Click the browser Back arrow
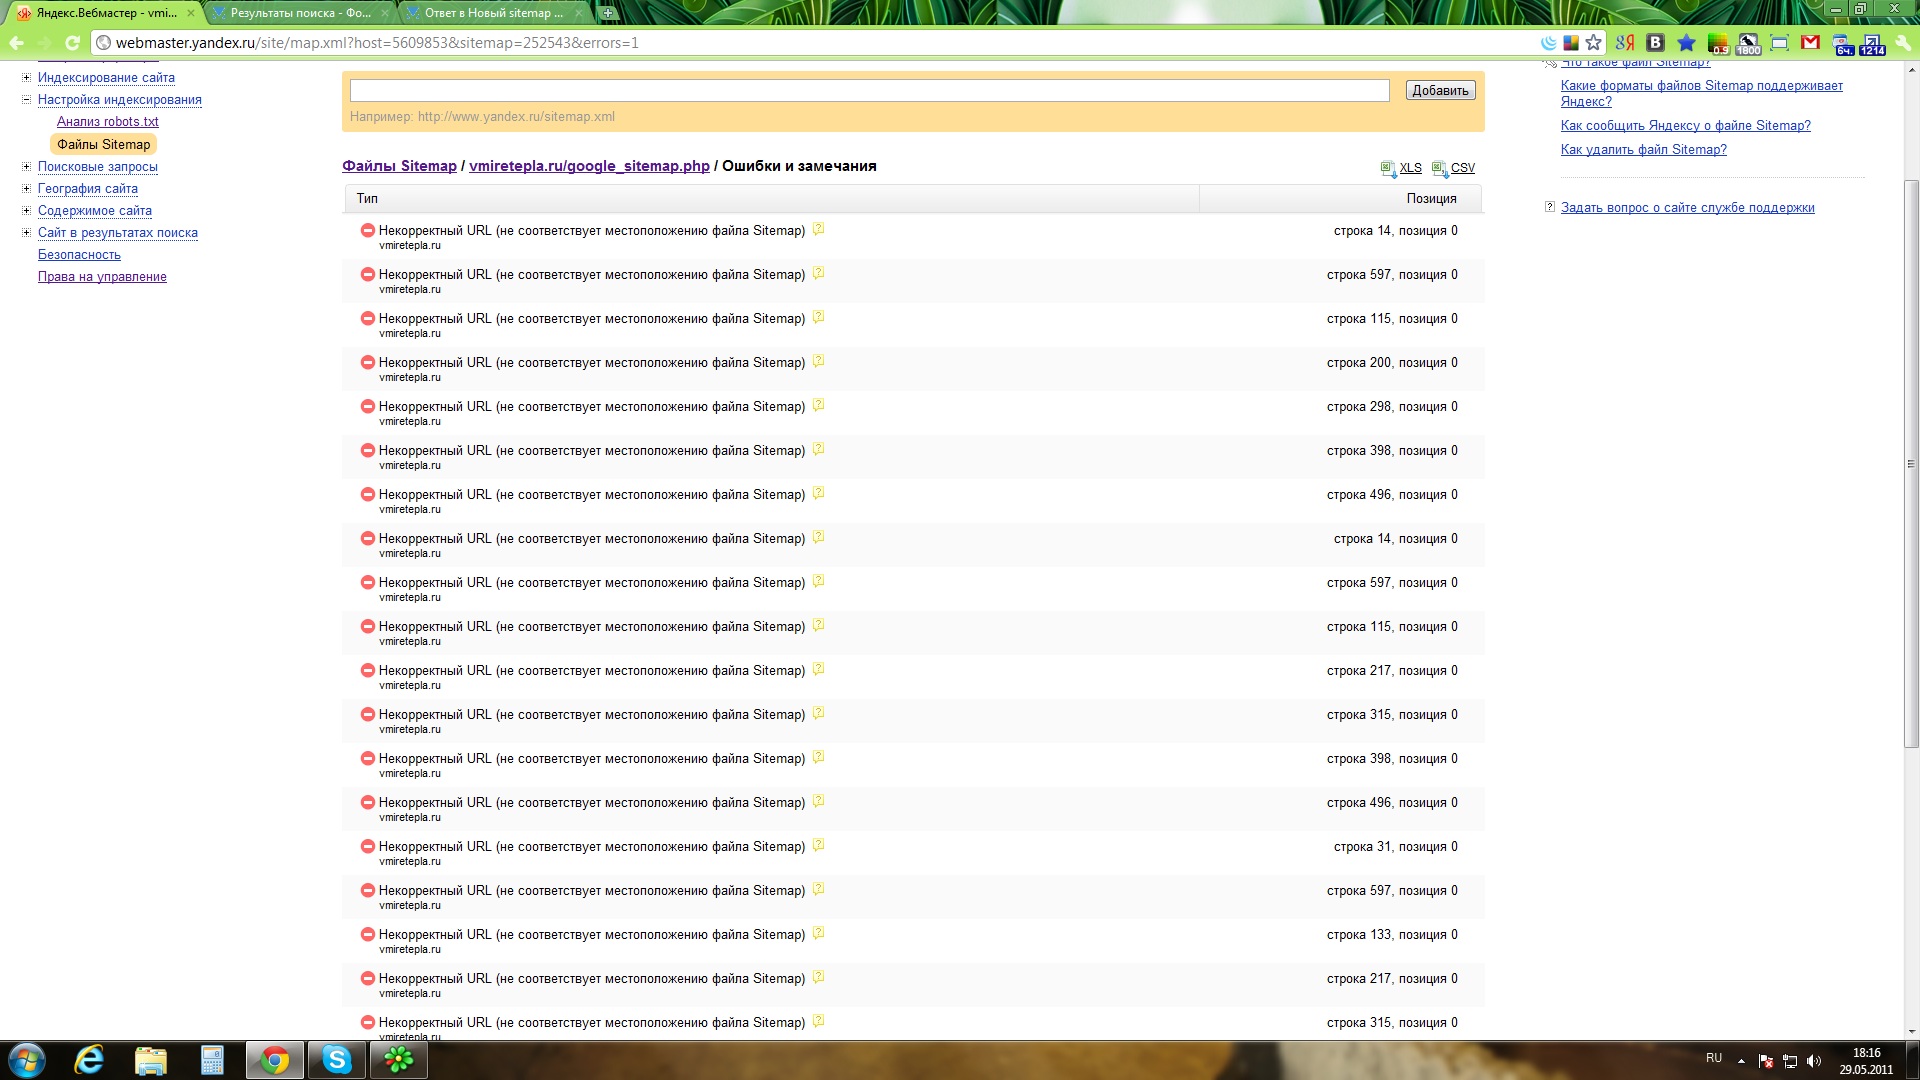The width and height of the screenshot is (1920, 1080). coord(16,42)
